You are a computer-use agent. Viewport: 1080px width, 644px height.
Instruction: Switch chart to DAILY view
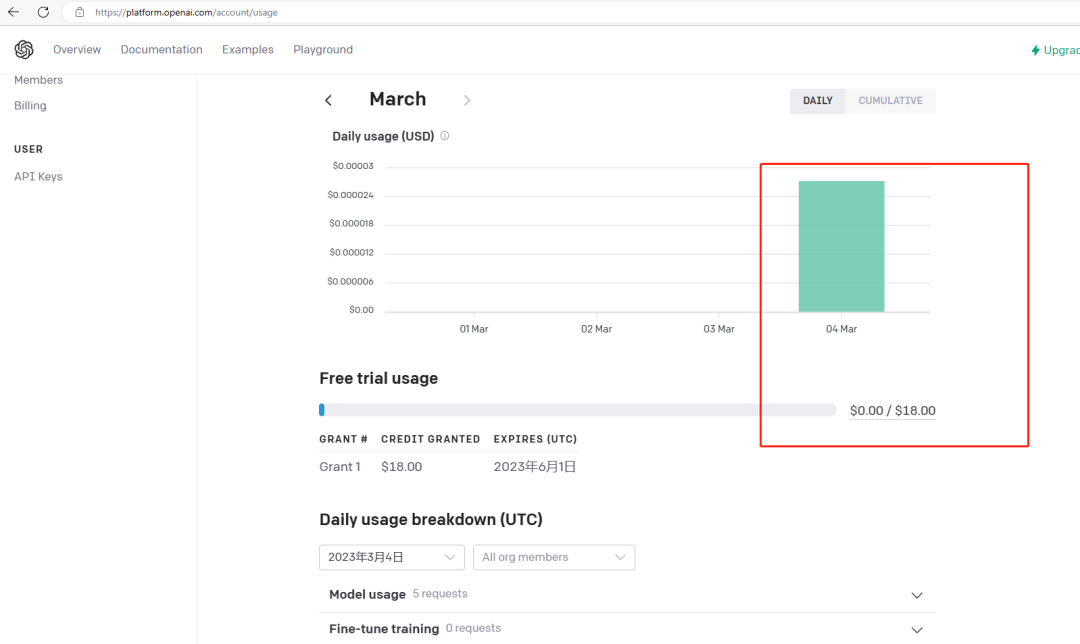coord(818,101)
